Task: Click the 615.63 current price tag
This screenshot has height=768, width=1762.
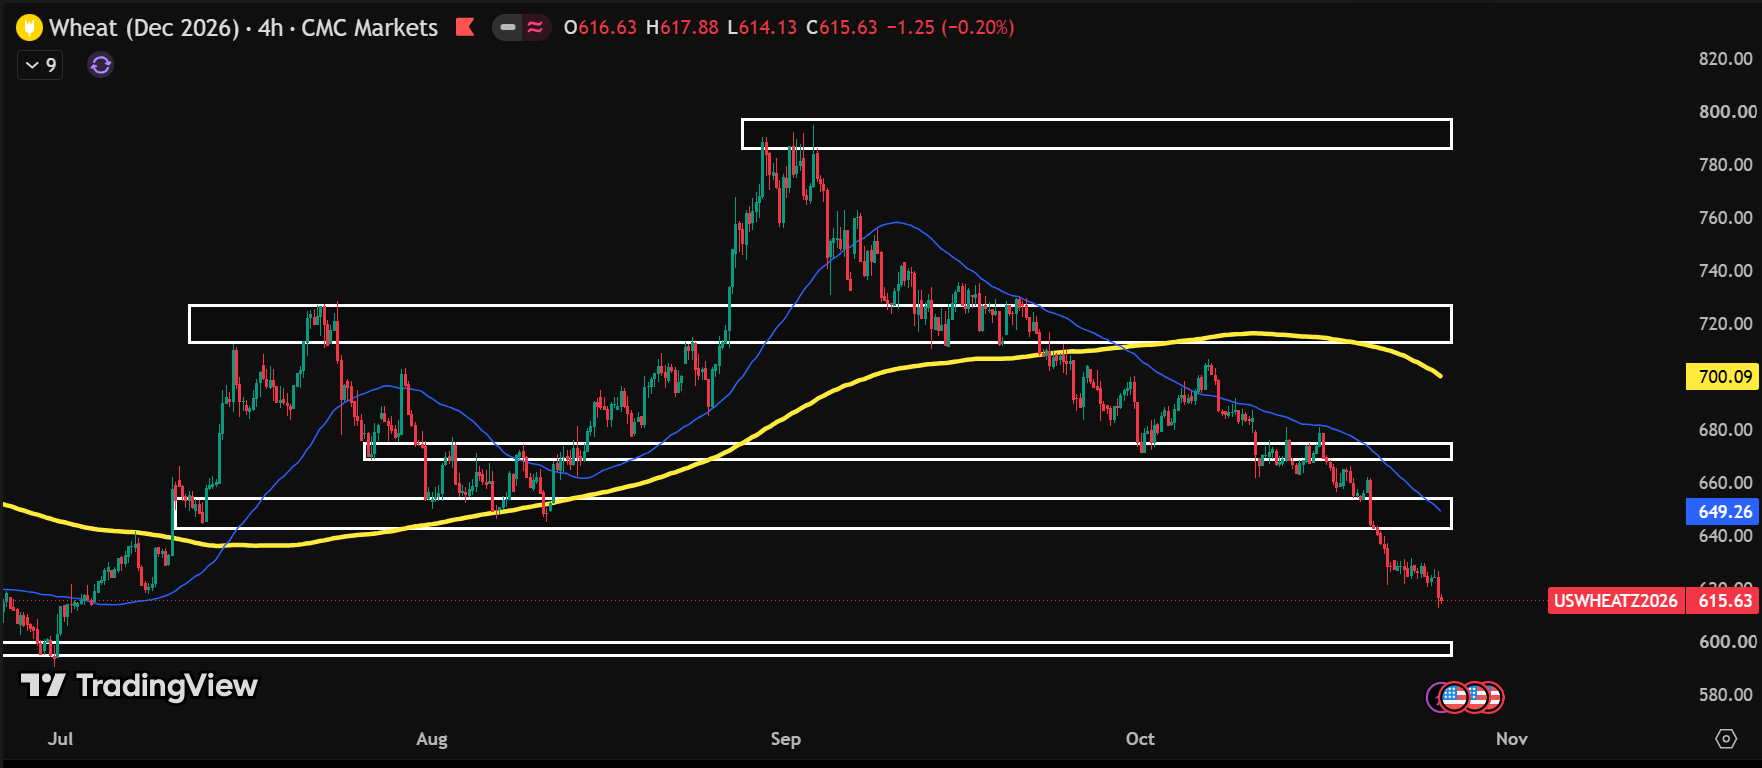Action: (1724, 601)
